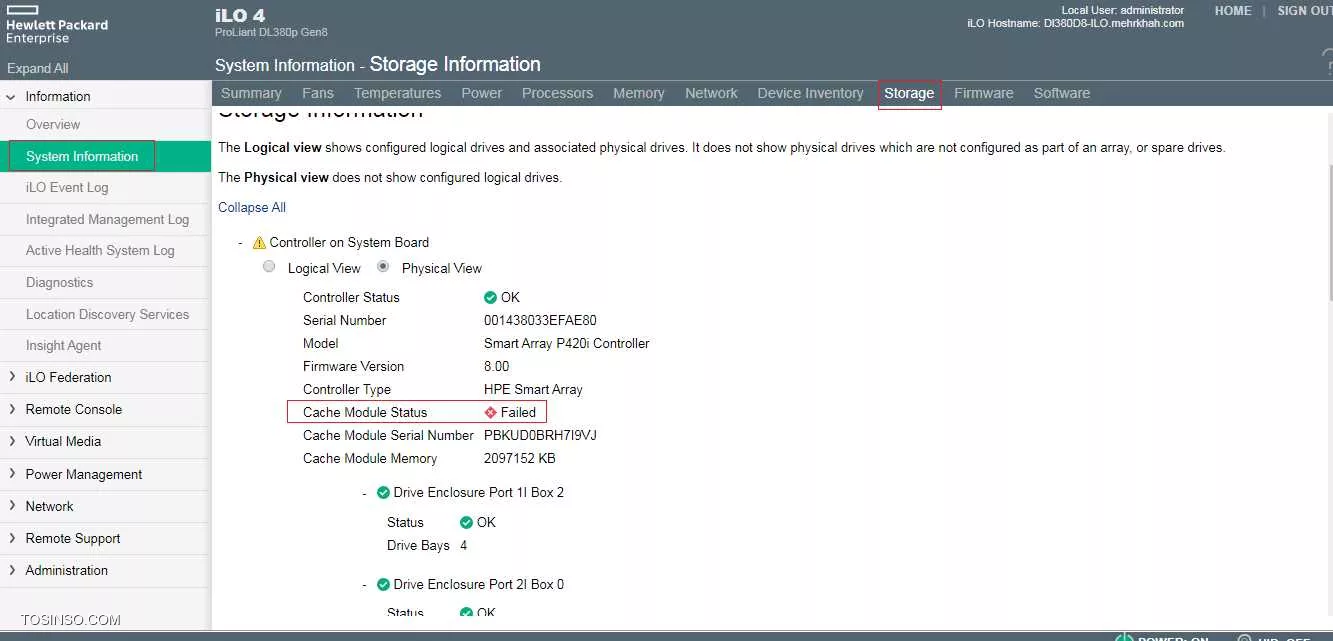This screenshot has height=641, width=1333.
Task: Open Diagnostics in the sidebar
Action: pyautogui.click(x=59, y=282)
